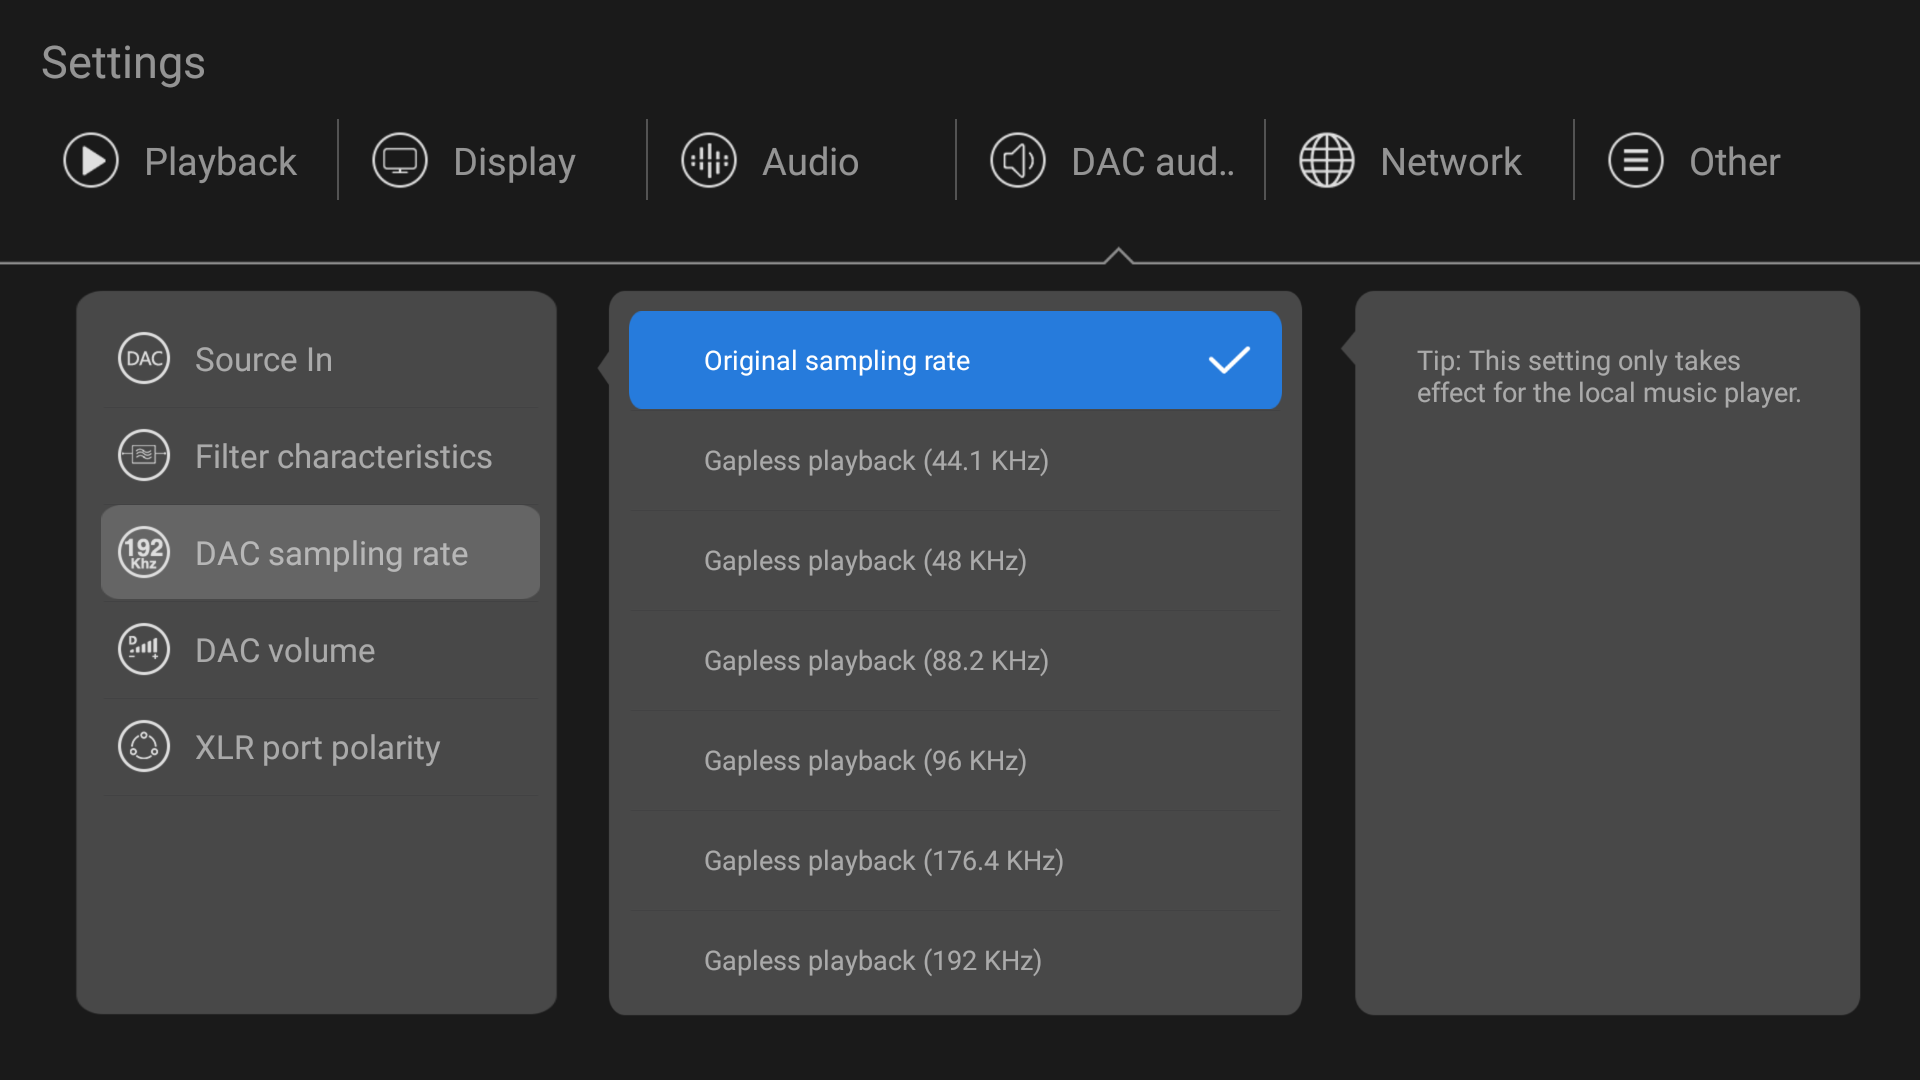Open the Playback play-circle icon
The width and height of the screenshot is (1920, 1080).
(x=91, y=161)
